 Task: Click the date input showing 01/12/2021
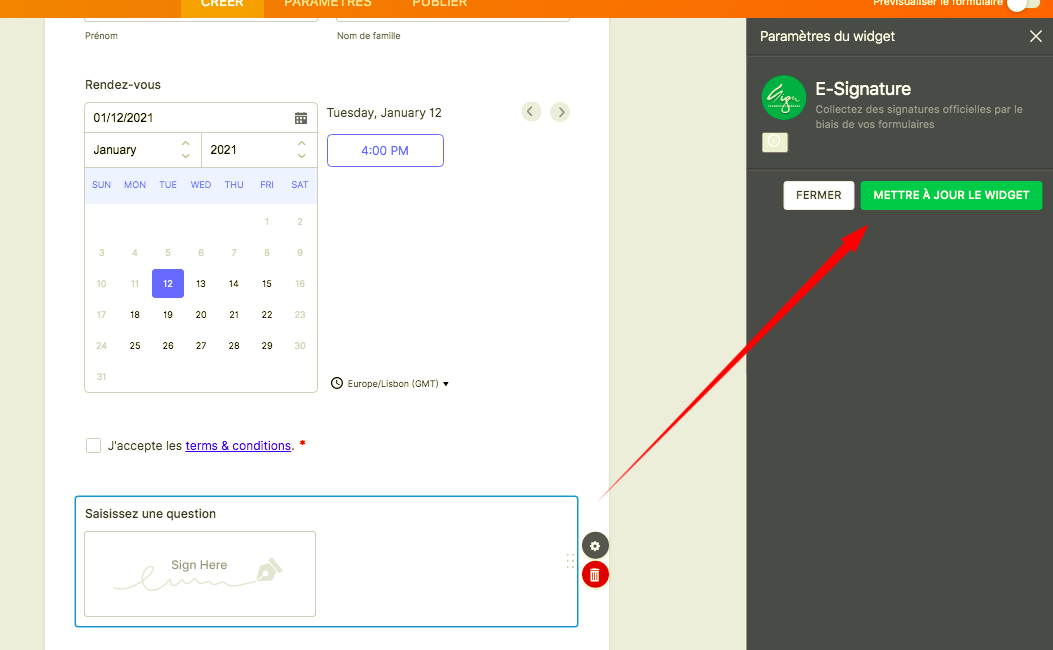click(x=201, y=118)
